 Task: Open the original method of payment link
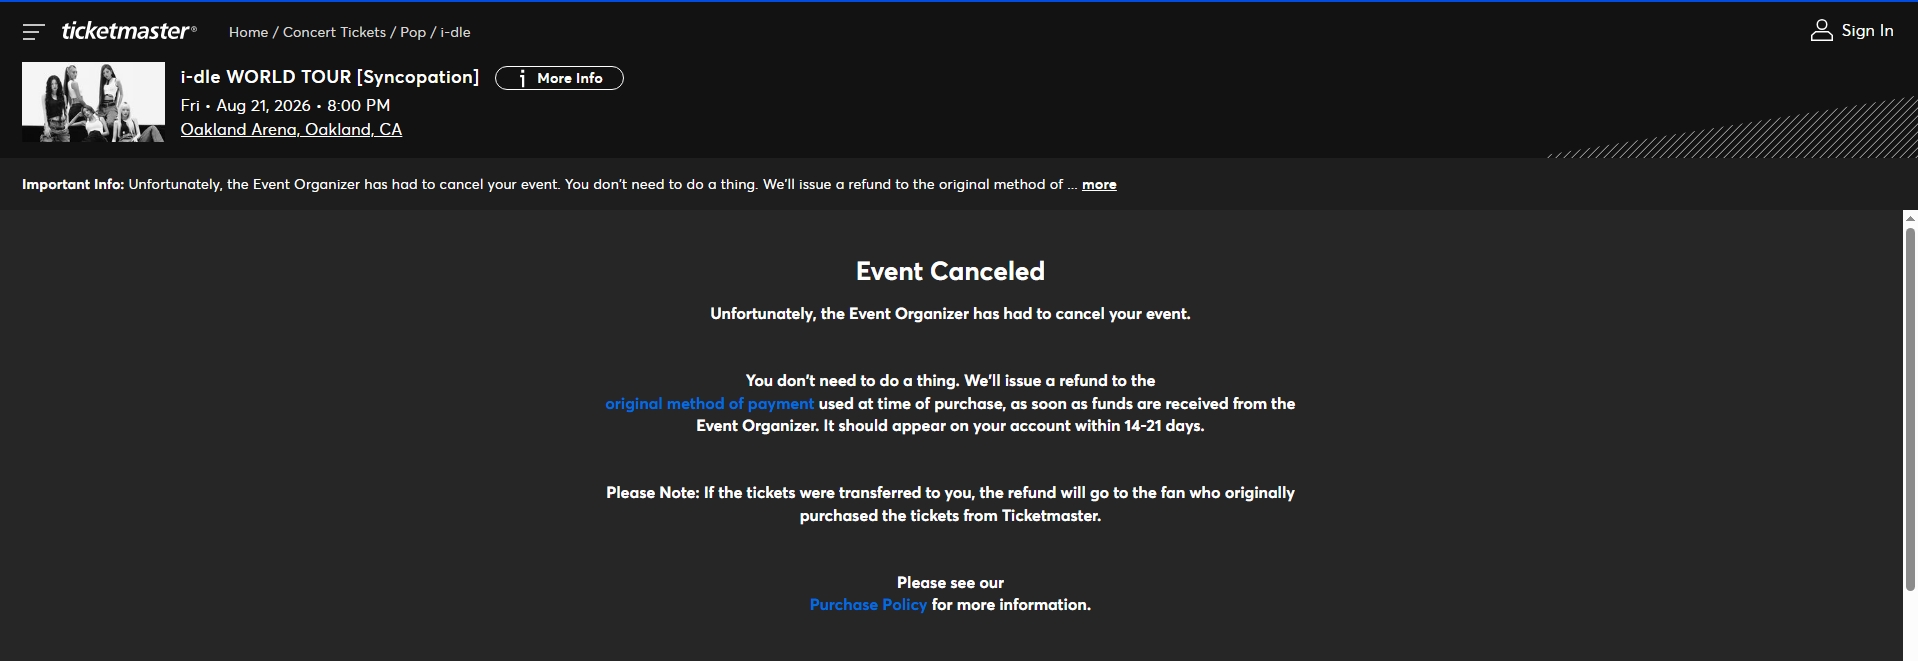709,404
